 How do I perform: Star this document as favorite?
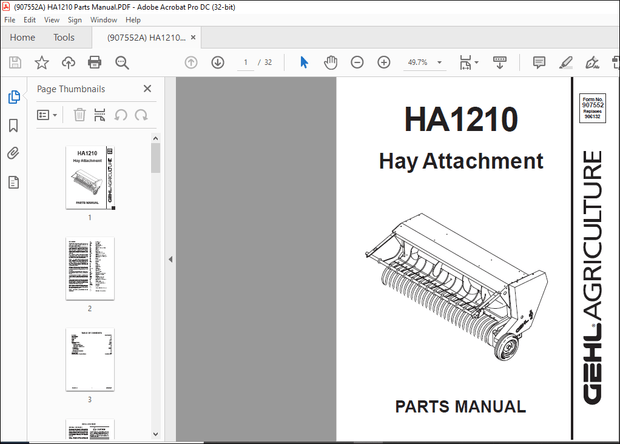42,62
